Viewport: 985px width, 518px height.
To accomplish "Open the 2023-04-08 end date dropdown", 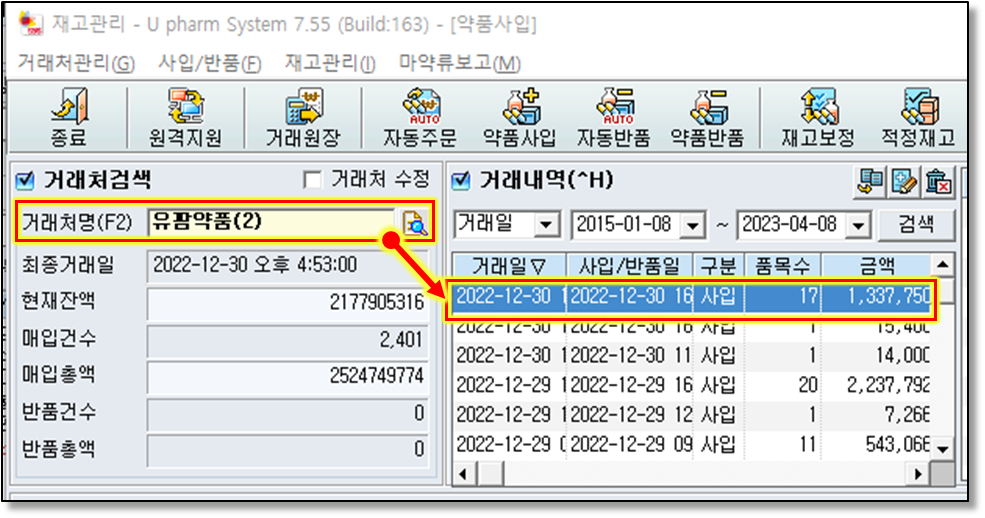I will point(857,226).
